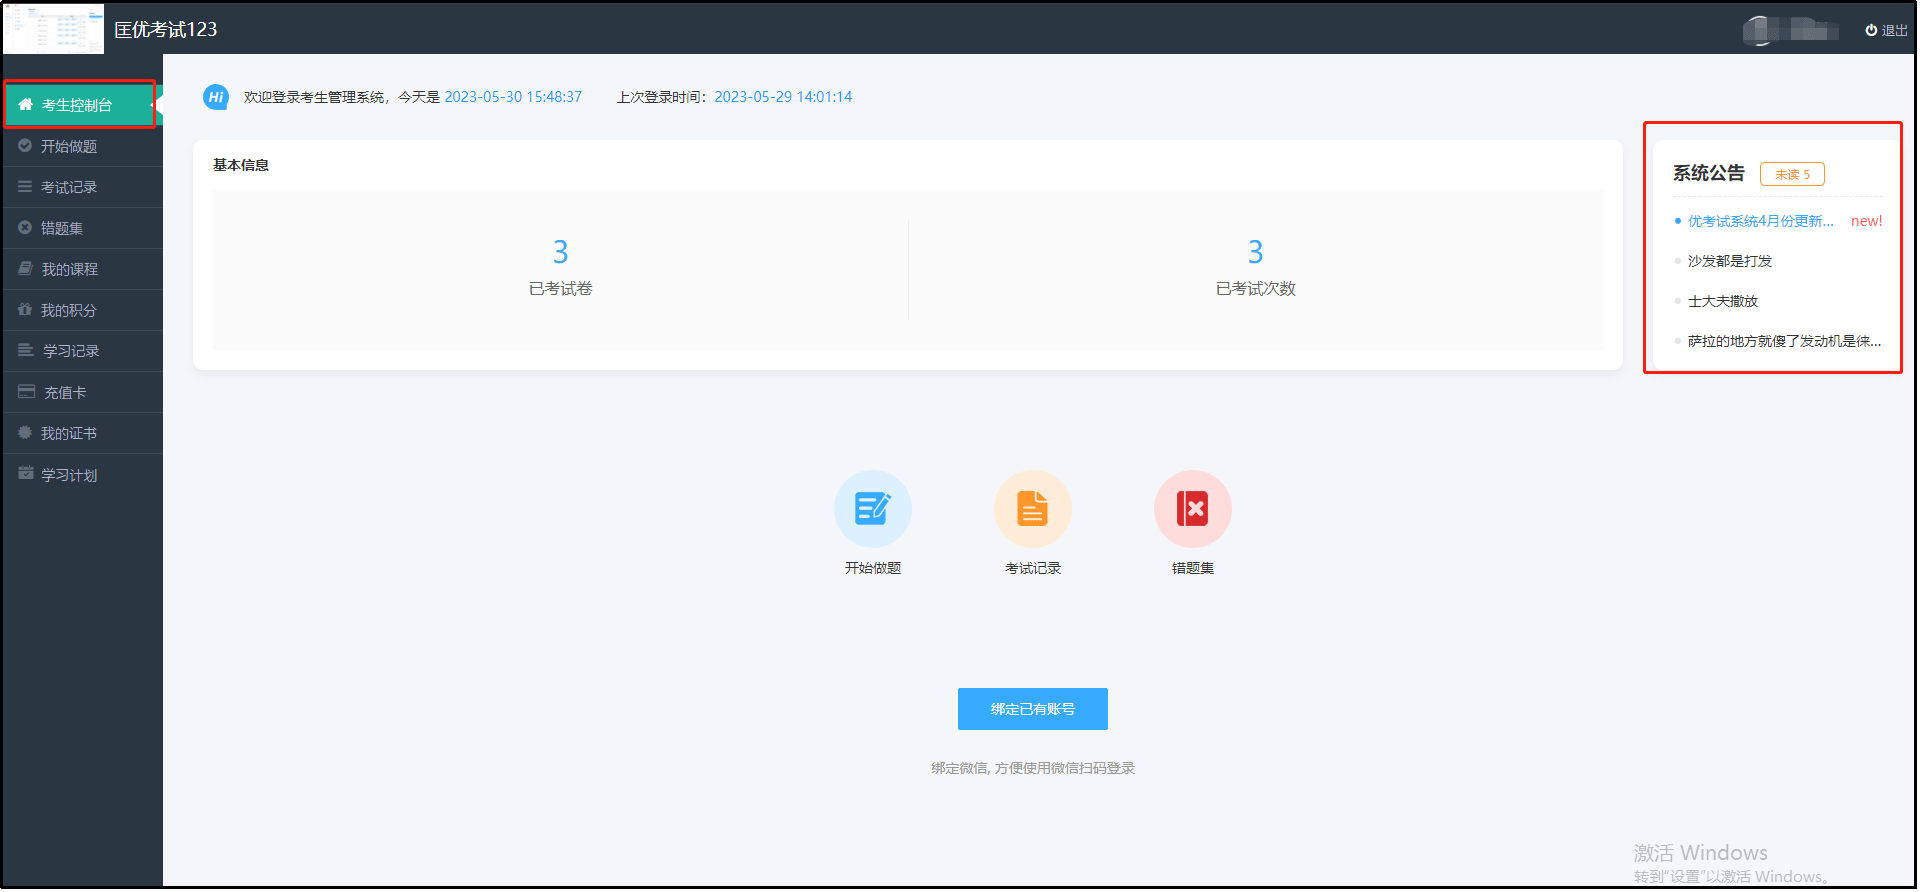This screenshot has height=892, width=1920.
Task: Click the red 错题集 round icon
Action: point(1192,509)
